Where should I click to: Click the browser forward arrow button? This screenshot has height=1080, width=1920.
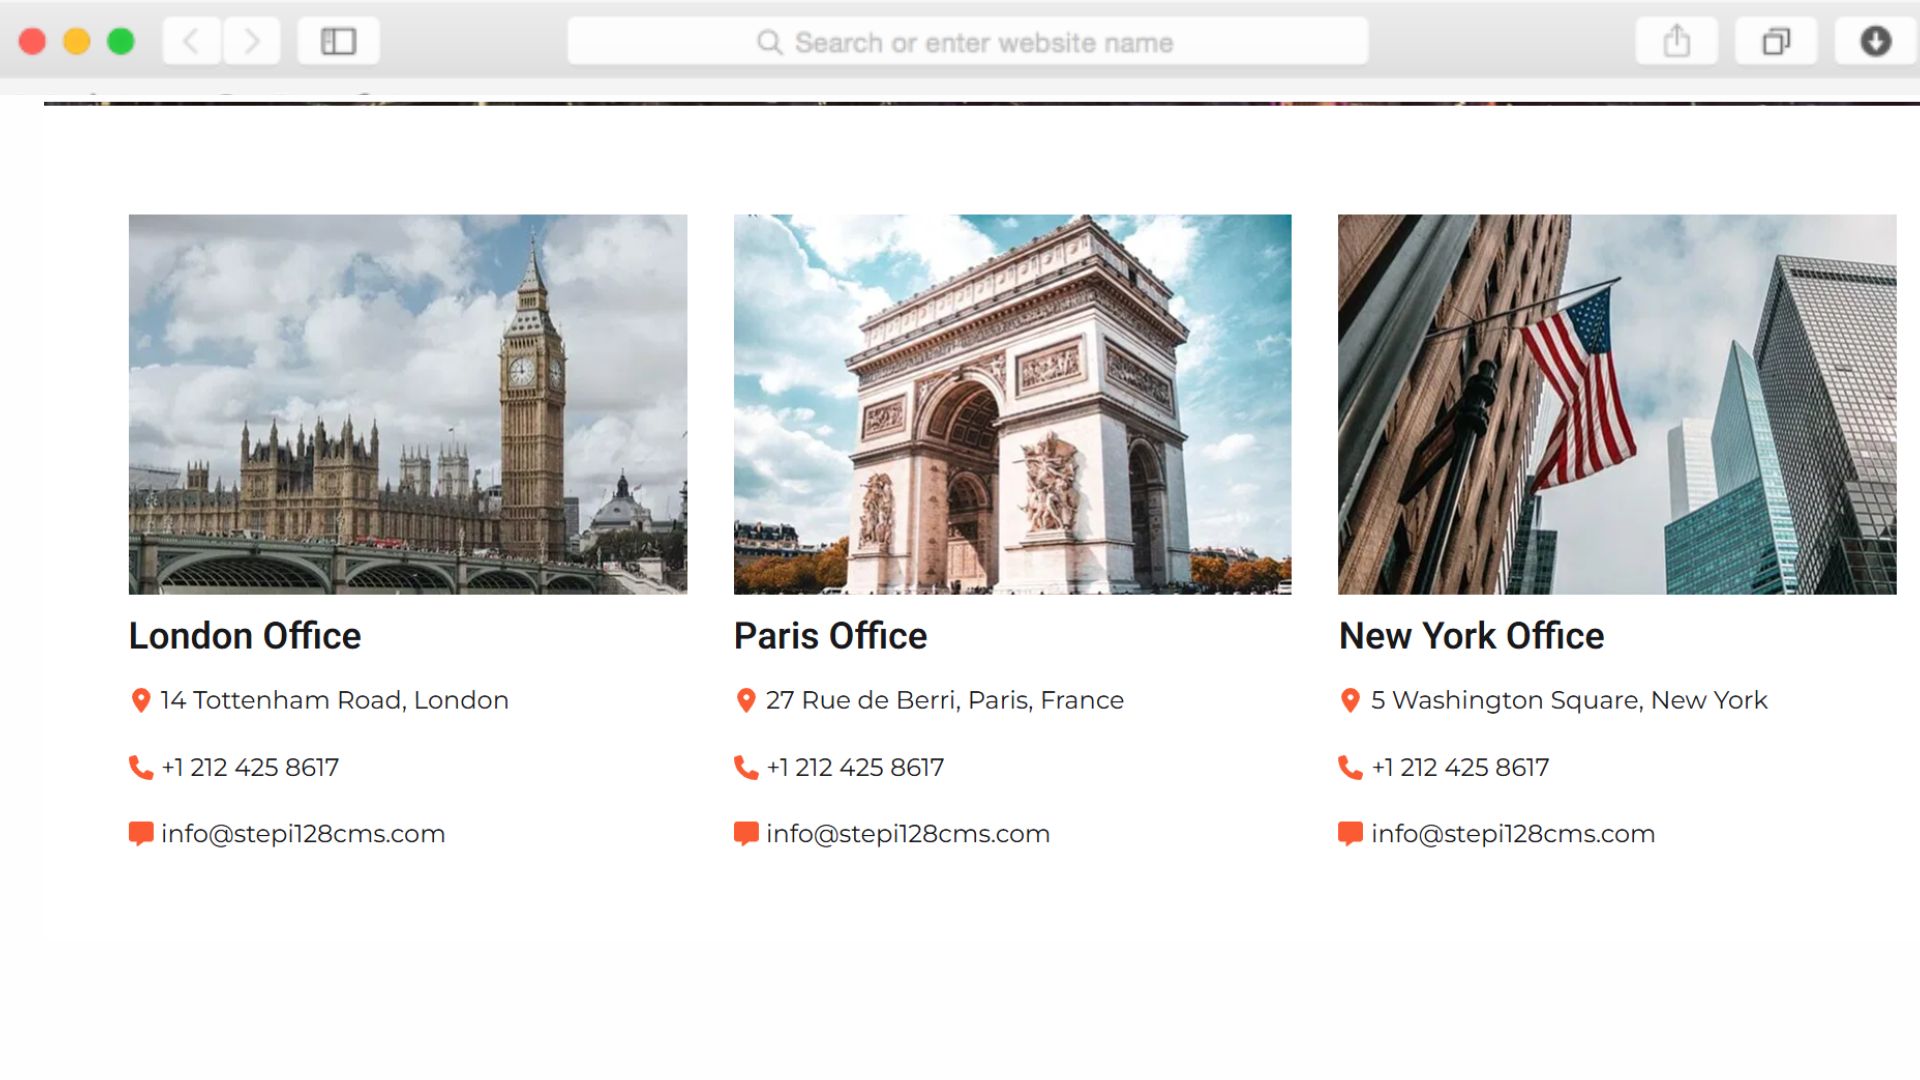tap(252, 42)
